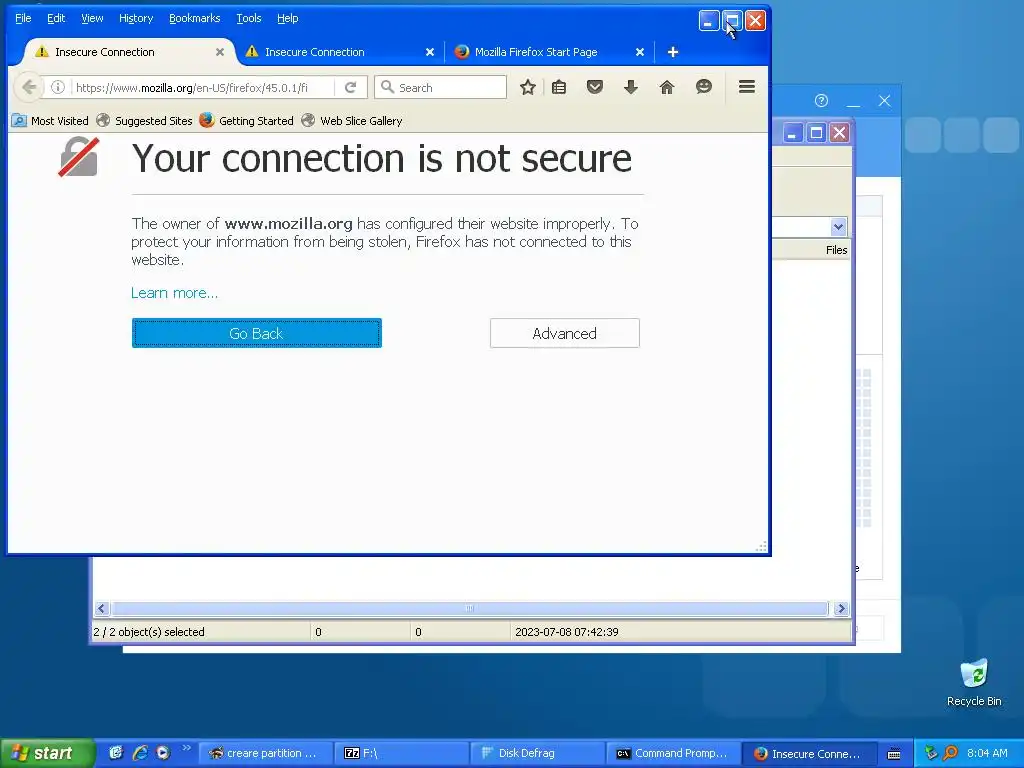Reload the current page

pos(351,87)
